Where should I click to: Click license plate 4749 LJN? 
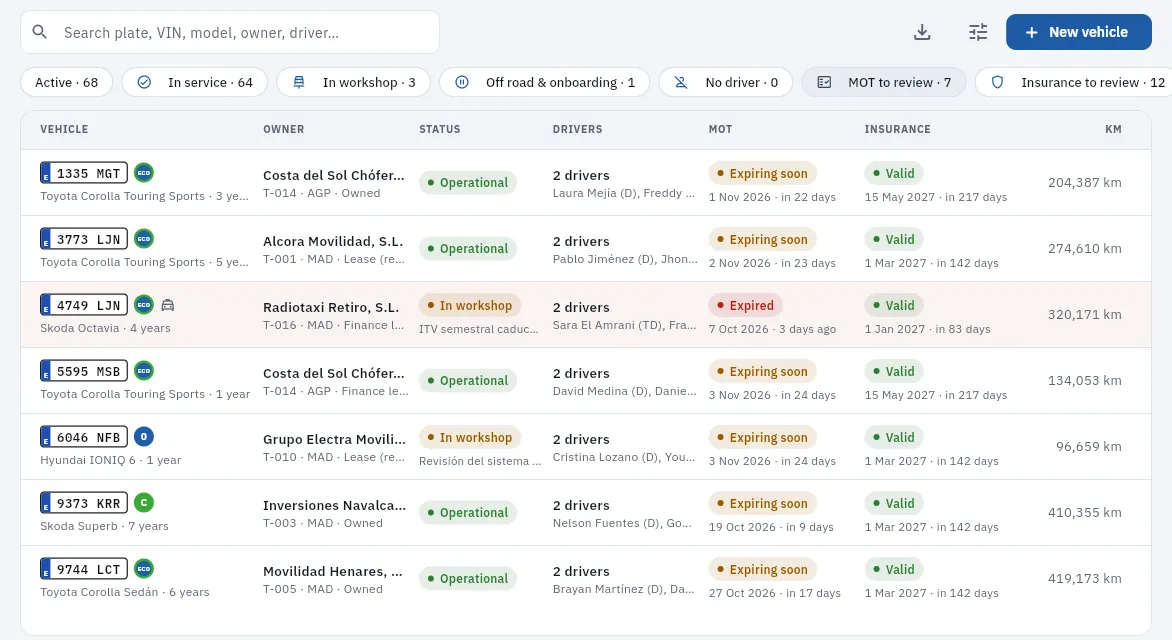click(x=84, y=305)
